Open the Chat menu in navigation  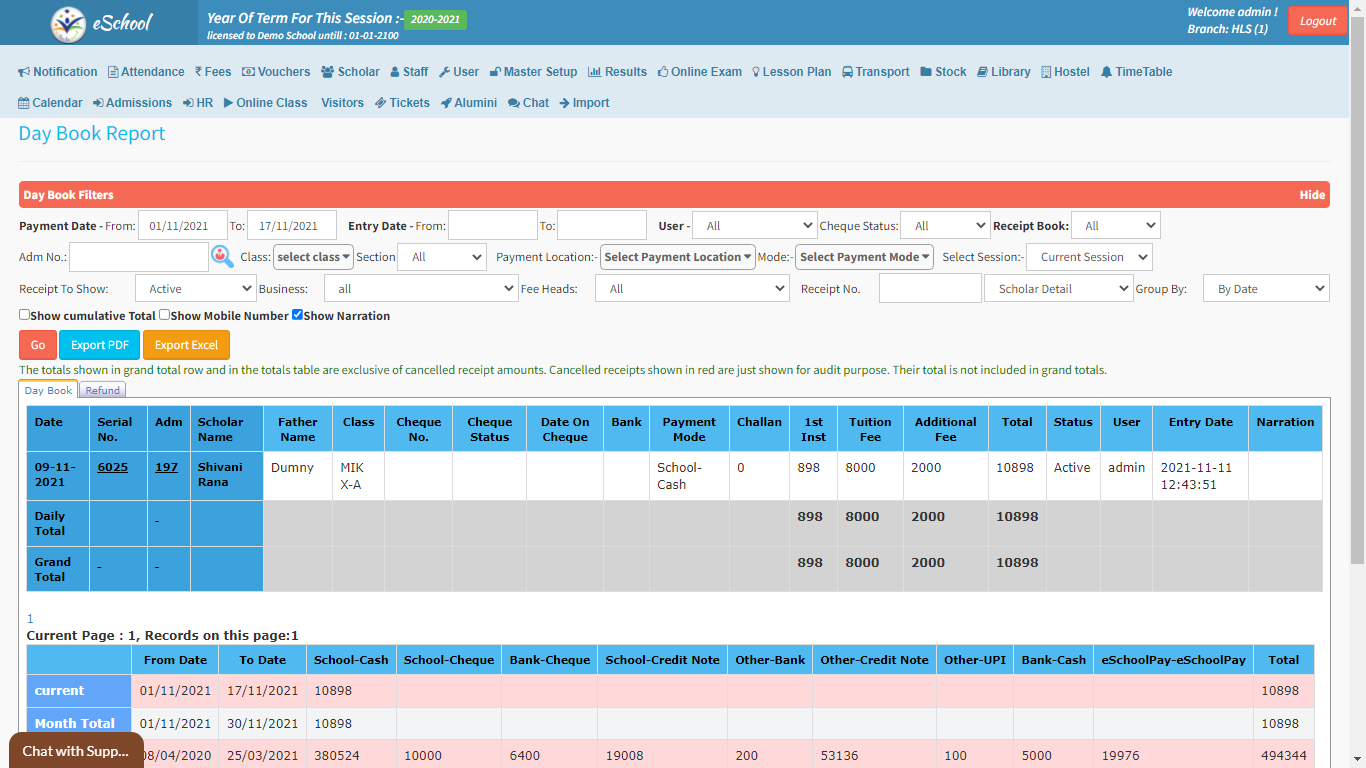click(x=528, y=103)
